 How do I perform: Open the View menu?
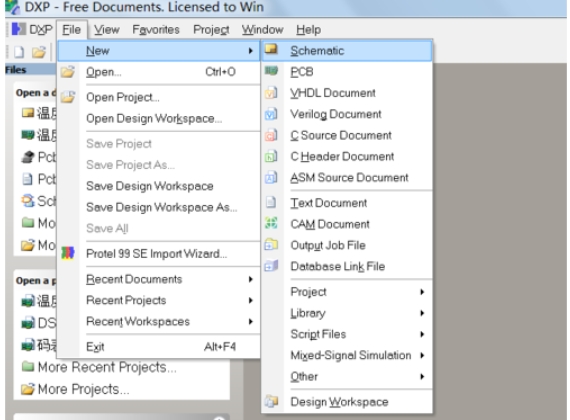pyautogui.click(x=107, y=29)
